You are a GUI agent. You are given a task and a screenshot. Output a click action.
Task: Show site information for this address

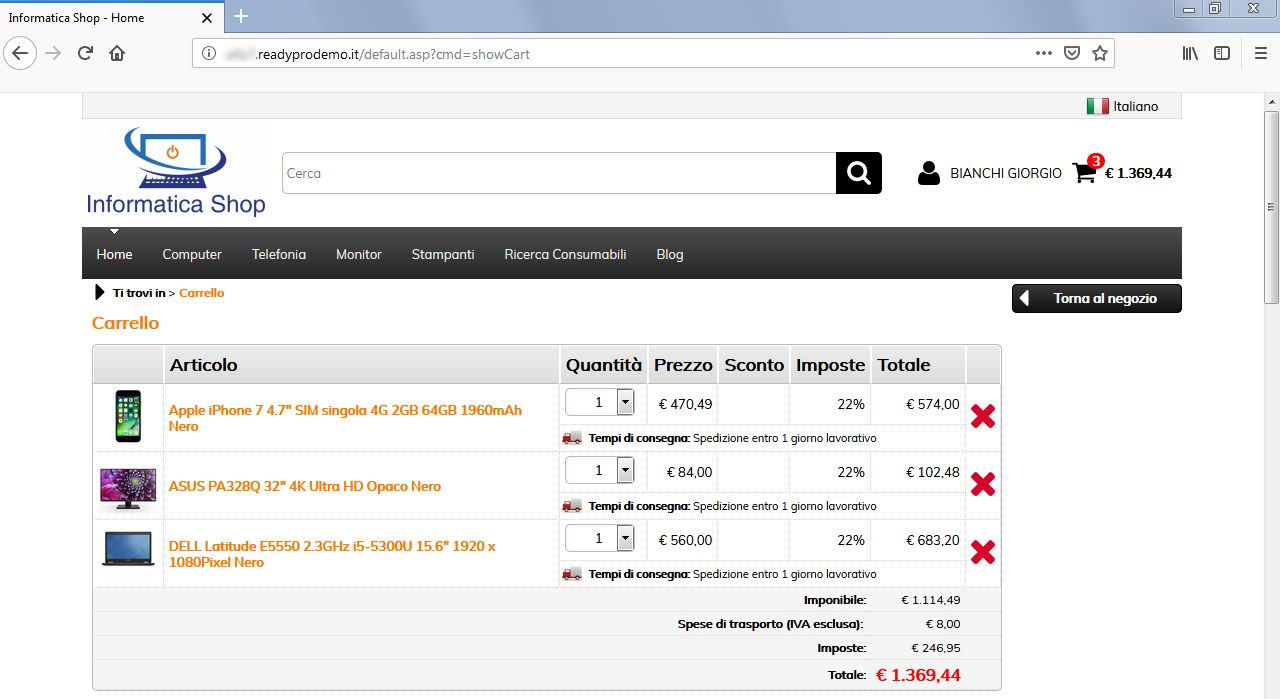tap(209, 53)
